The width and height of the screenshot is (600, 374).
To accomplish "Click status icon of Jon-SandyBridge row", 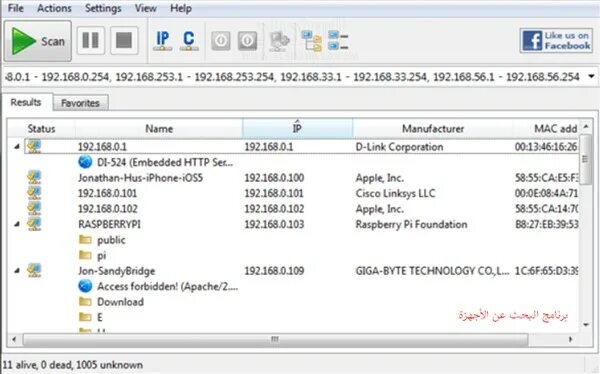I will tap(34, 270).
